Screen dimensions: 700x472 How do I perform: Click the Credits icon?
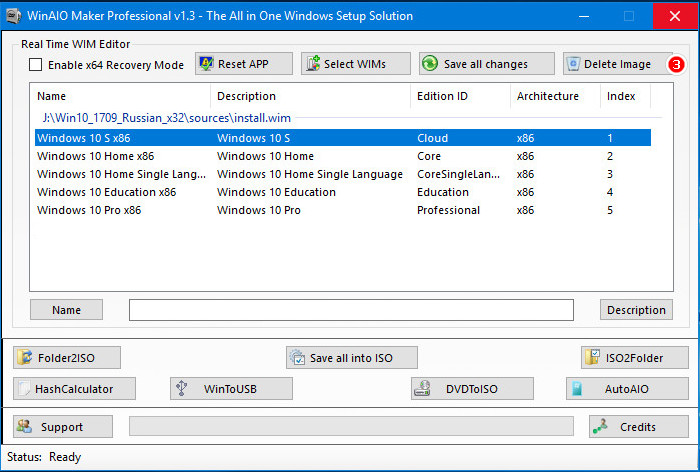coord(600,426)
